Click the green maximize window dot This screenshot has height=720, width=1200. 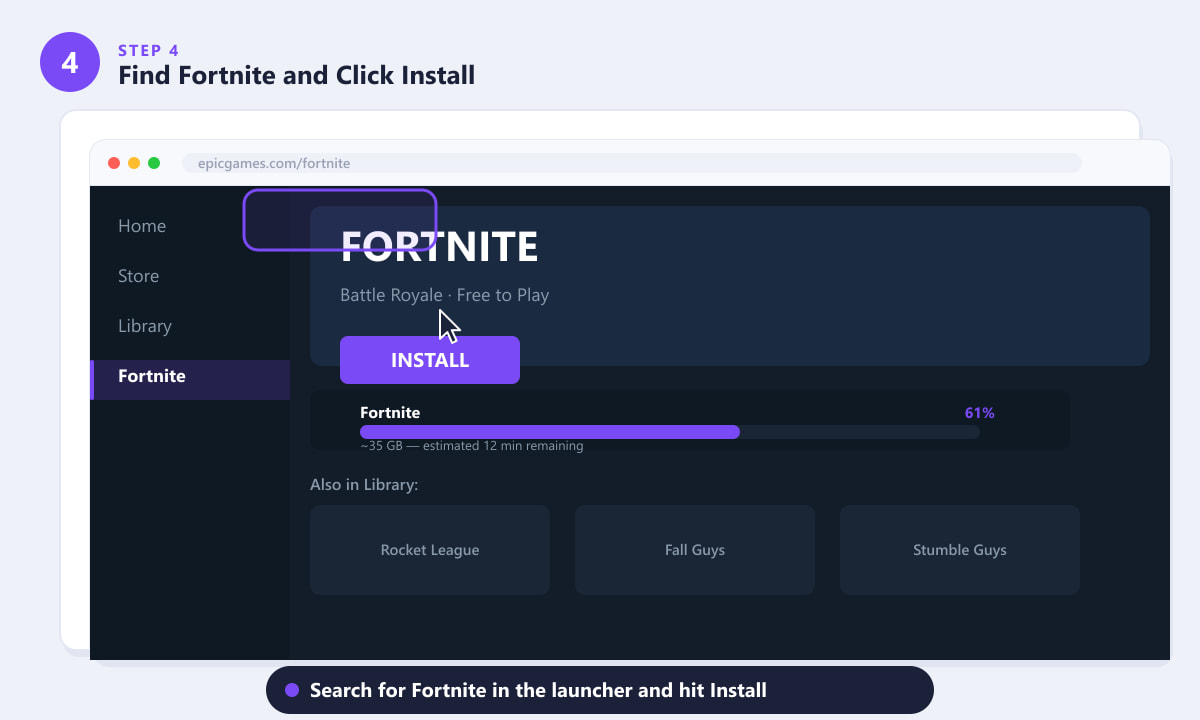[x=154, y=163]
